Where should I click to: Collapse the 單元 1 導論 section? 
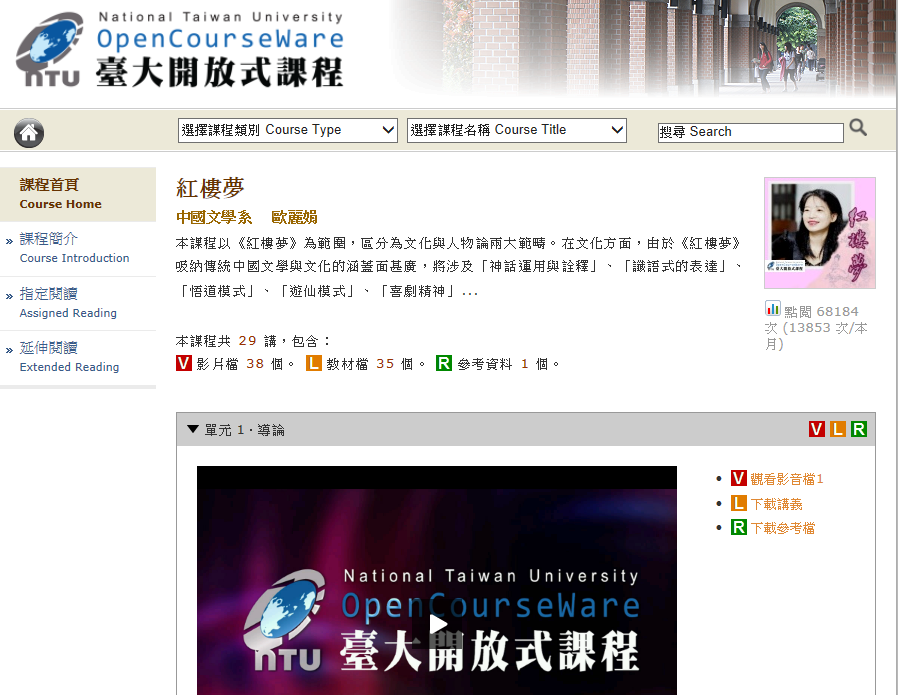[193, 429]
